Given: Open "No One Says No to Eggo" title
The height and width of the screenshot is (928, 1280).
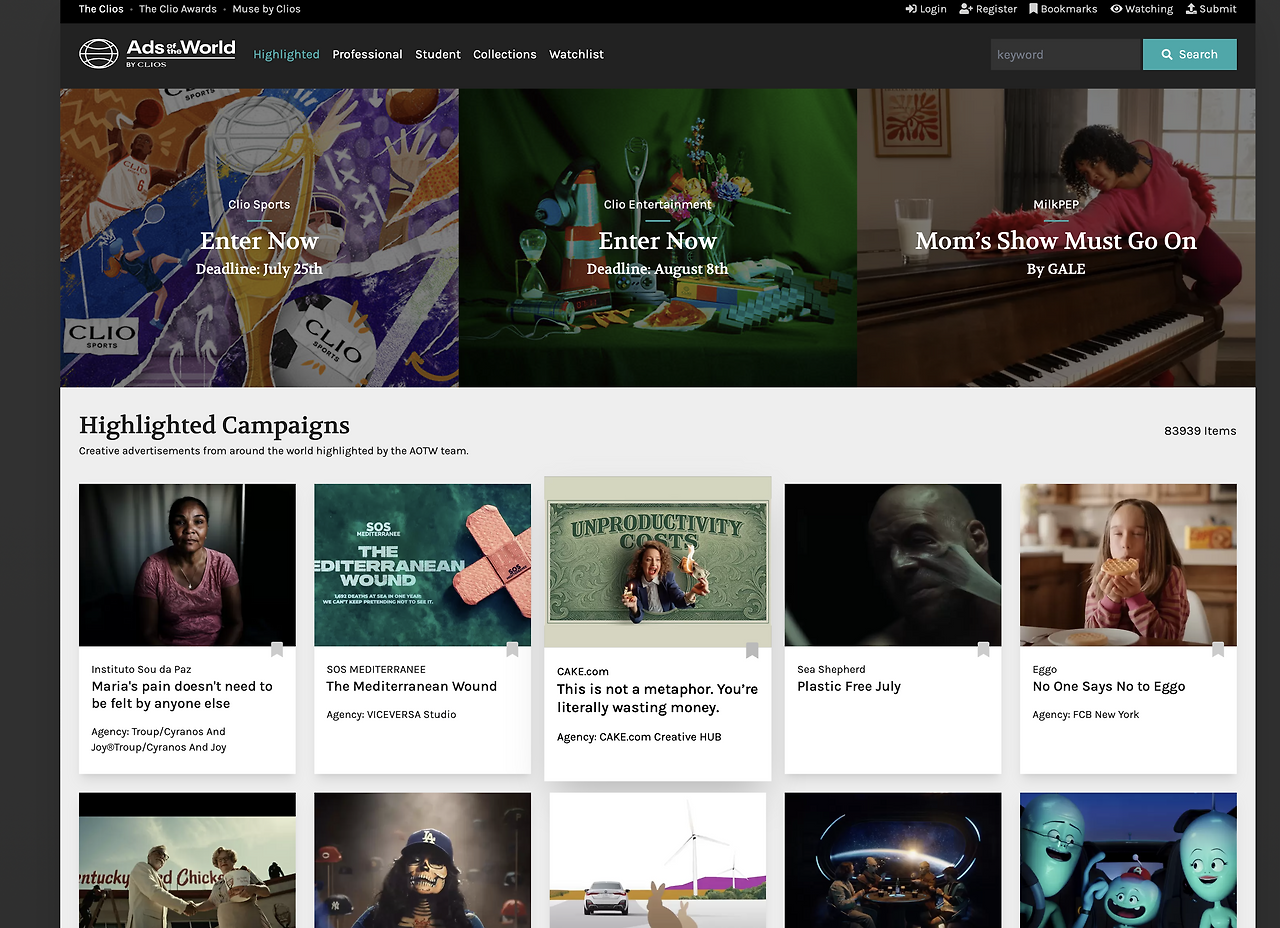Looking at the screenshot, I should (1109, 686).
